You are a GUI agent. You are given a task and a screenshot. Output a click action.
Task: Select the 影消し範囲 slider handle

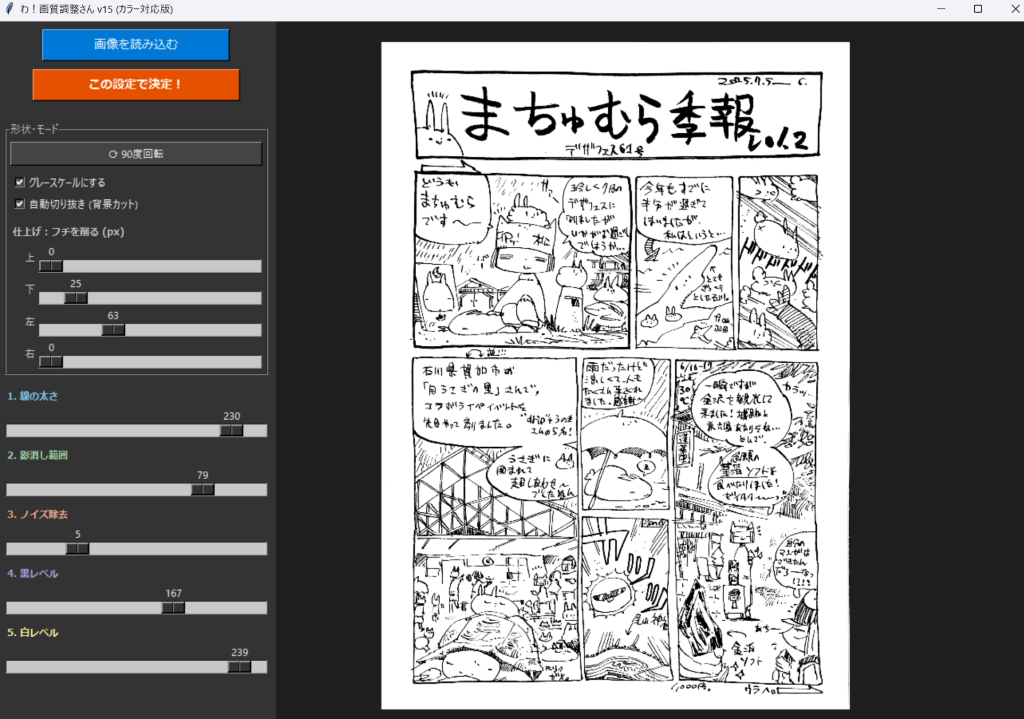(x=203, y=490)
